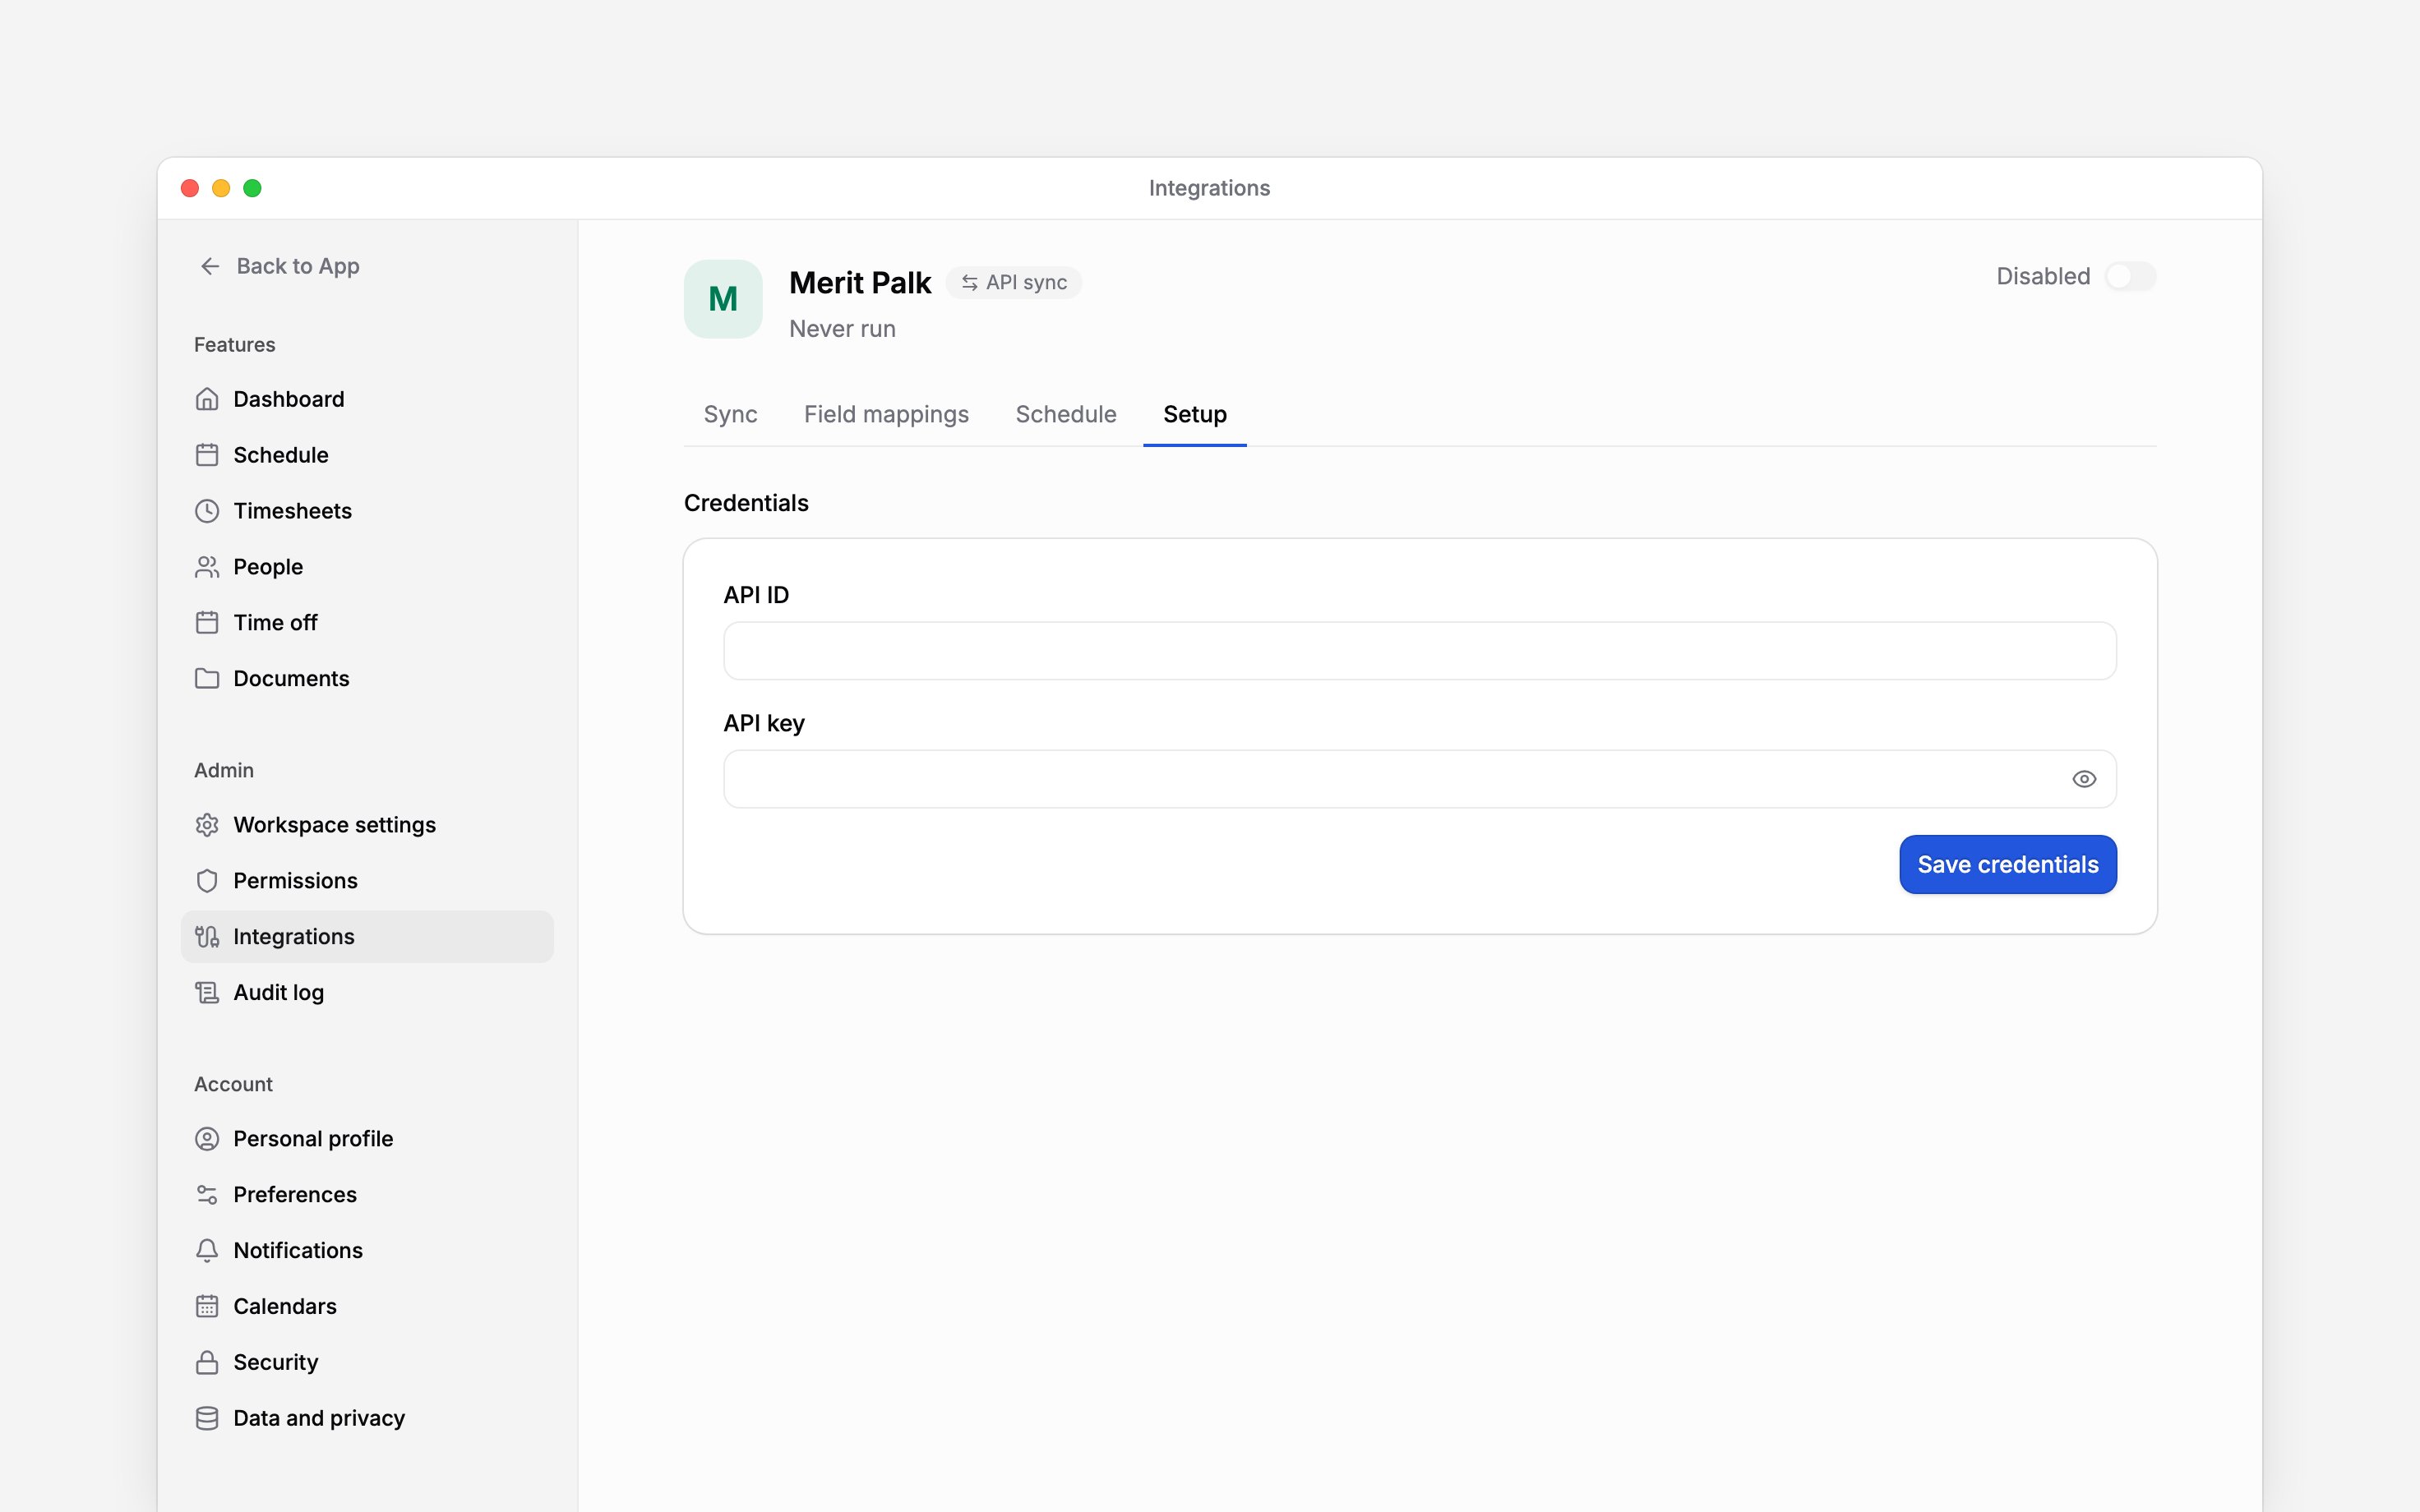Click the Timesheets clock icon
2420x1512 pixels.
click(207, 511)
